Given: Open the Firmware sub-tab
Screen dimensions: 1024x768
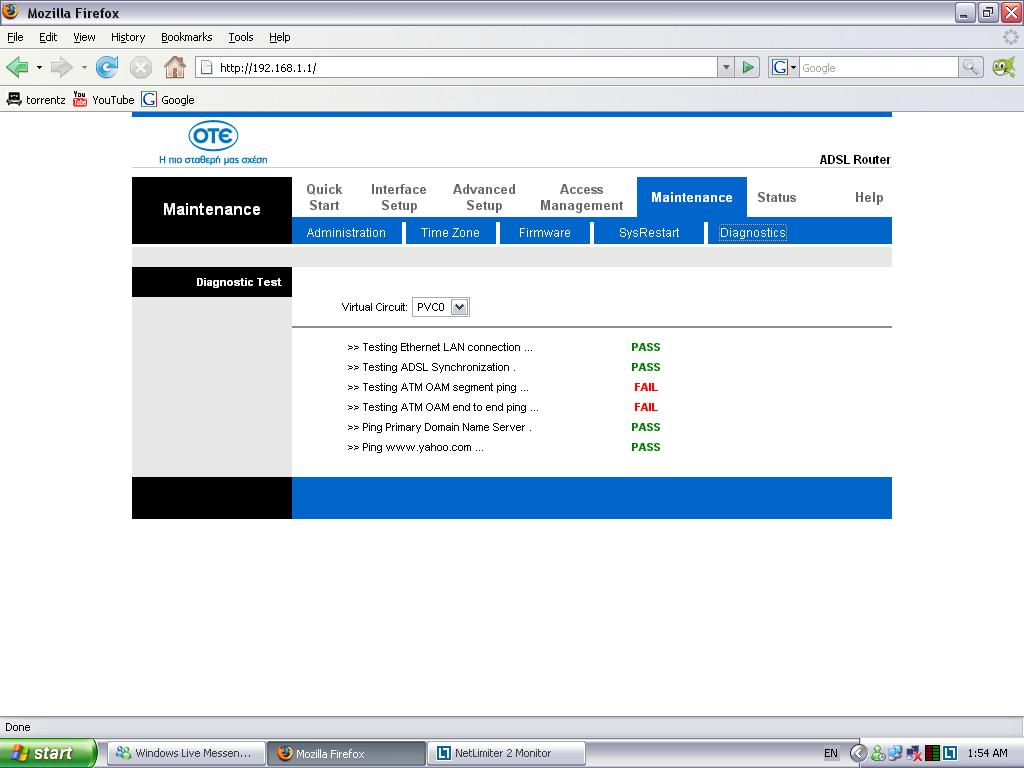Looking at the screenshot, I should pyautogui.click(x=545, y=232).
